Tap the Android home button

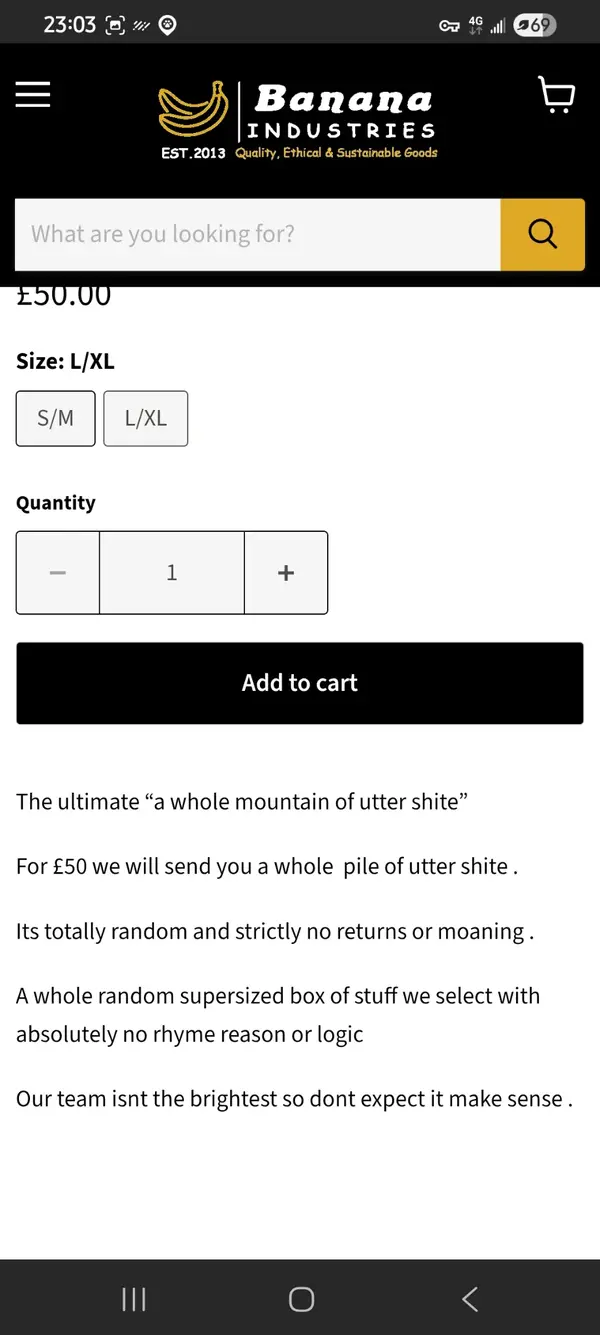(x=301, y=1298)
